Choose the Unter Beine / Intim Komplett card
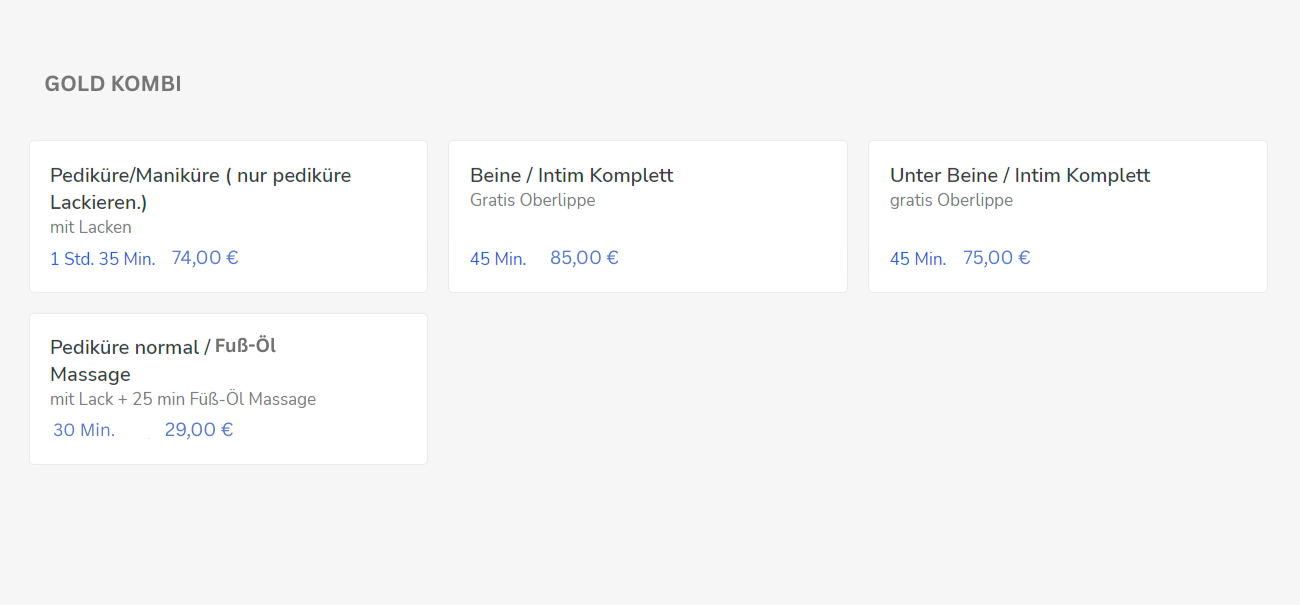This screenshot has height=605, width=1300. click(1068, 216)
